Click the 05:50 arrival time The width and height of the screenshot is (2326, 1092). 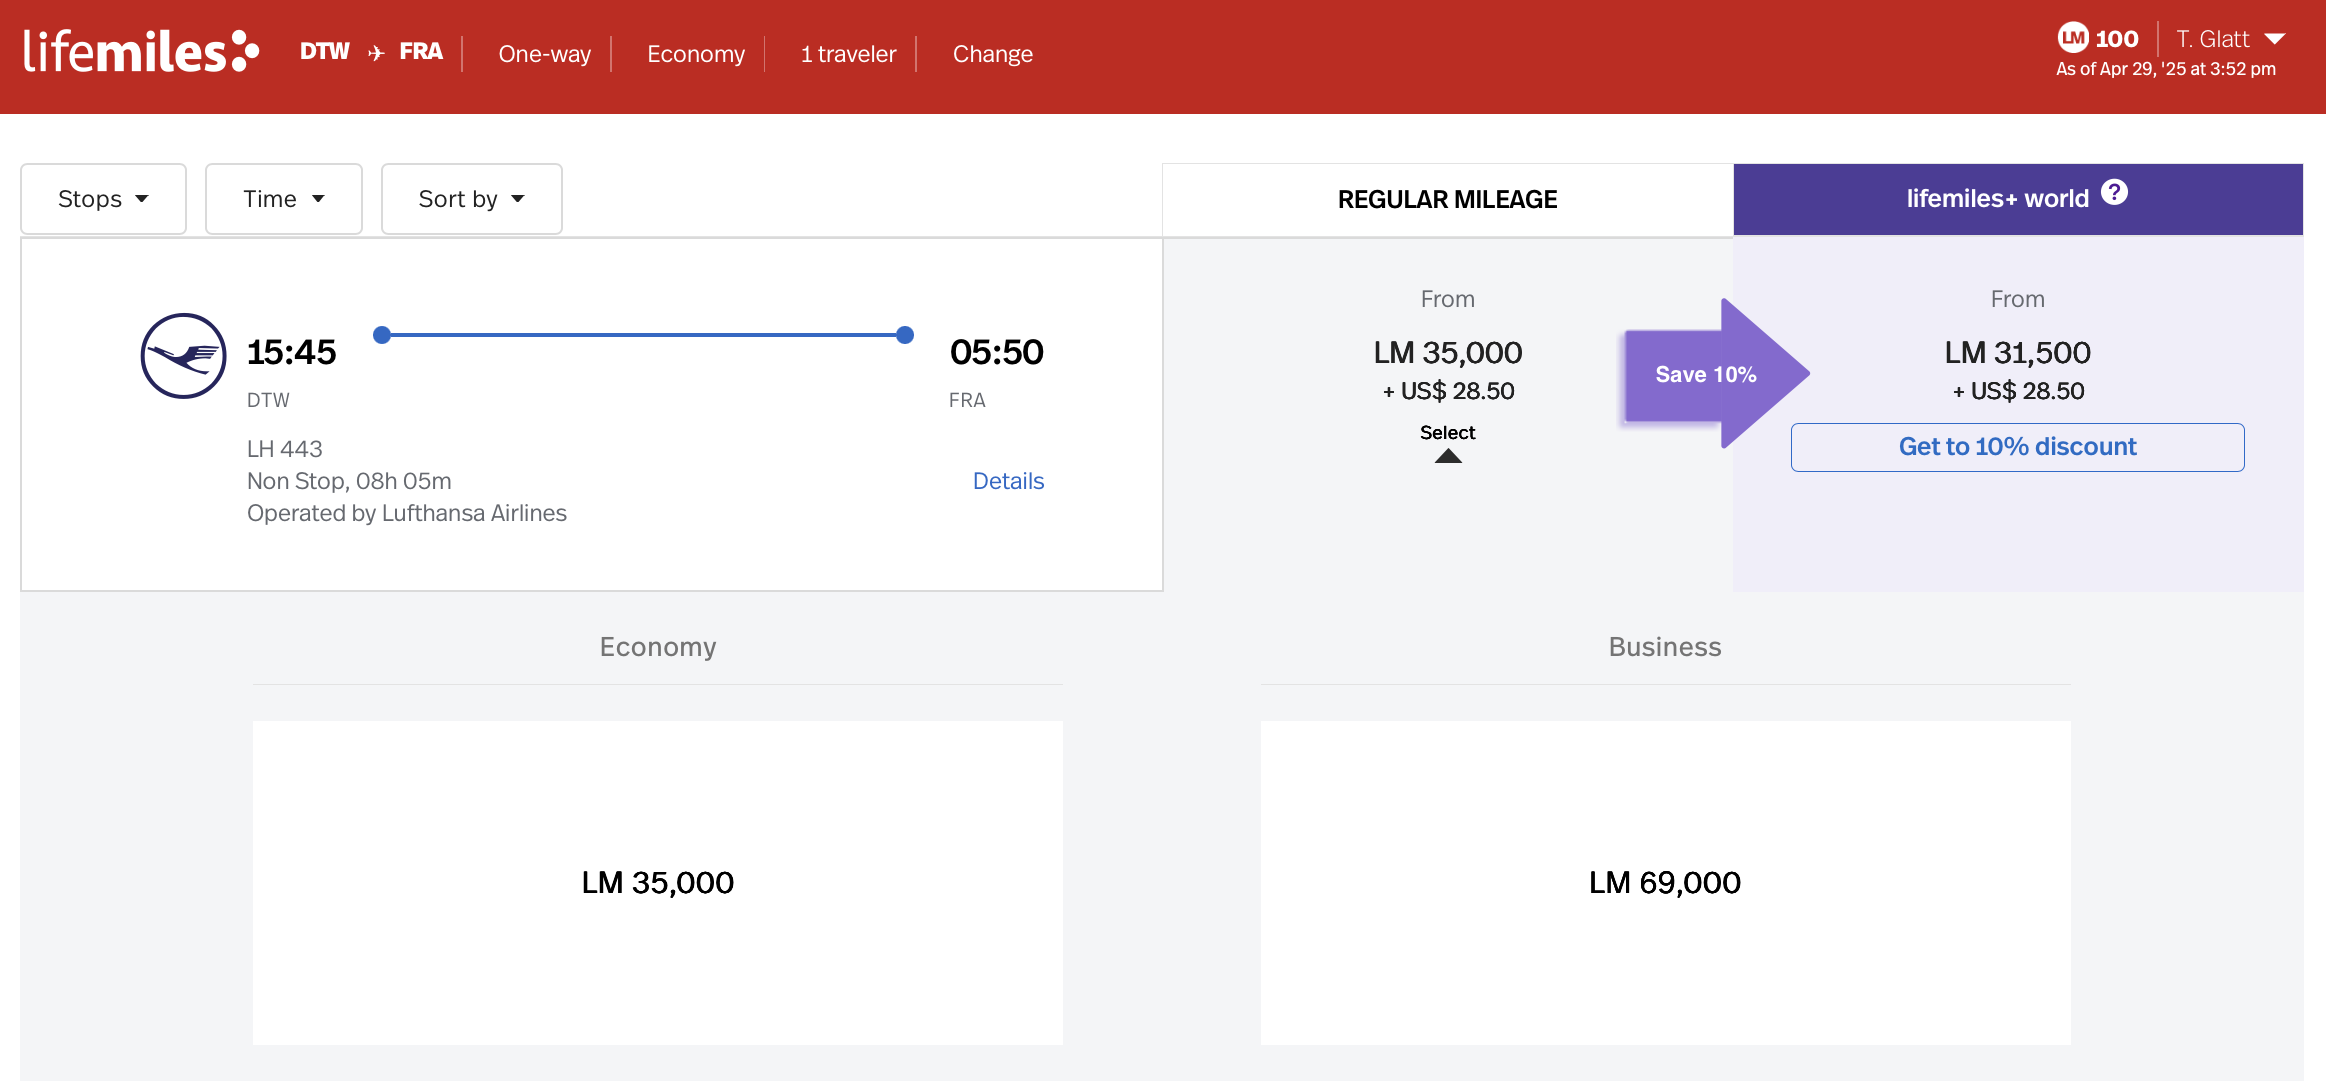click(996, 352)
